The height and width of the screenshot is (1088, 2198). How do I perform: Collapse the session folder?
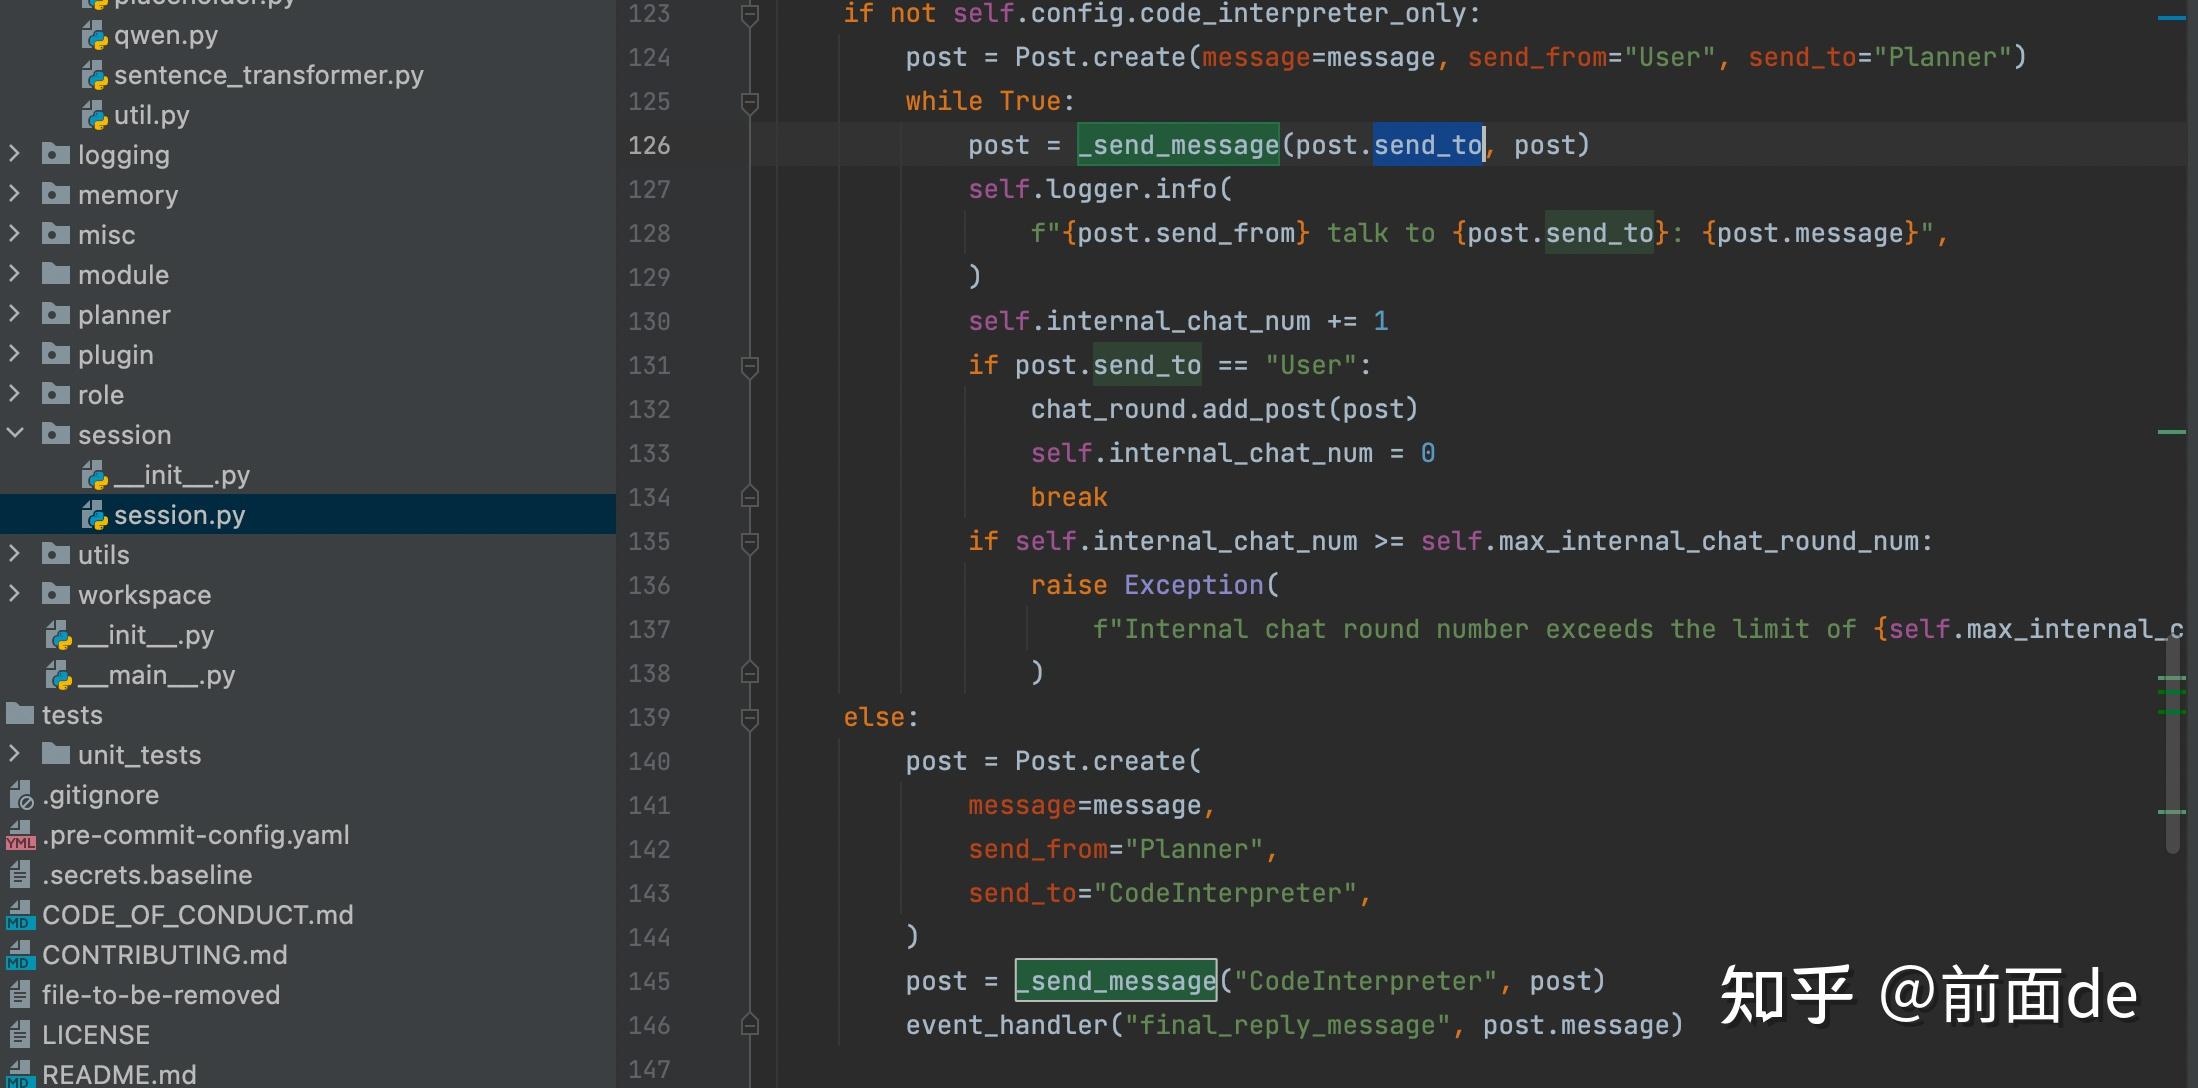pos(15,434)
